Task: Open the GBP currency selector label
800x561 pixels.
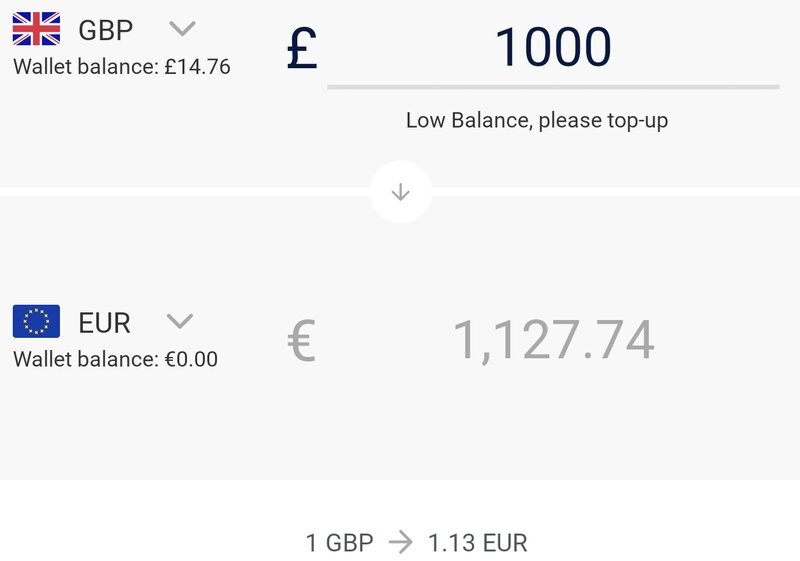Action: point(106,30)
